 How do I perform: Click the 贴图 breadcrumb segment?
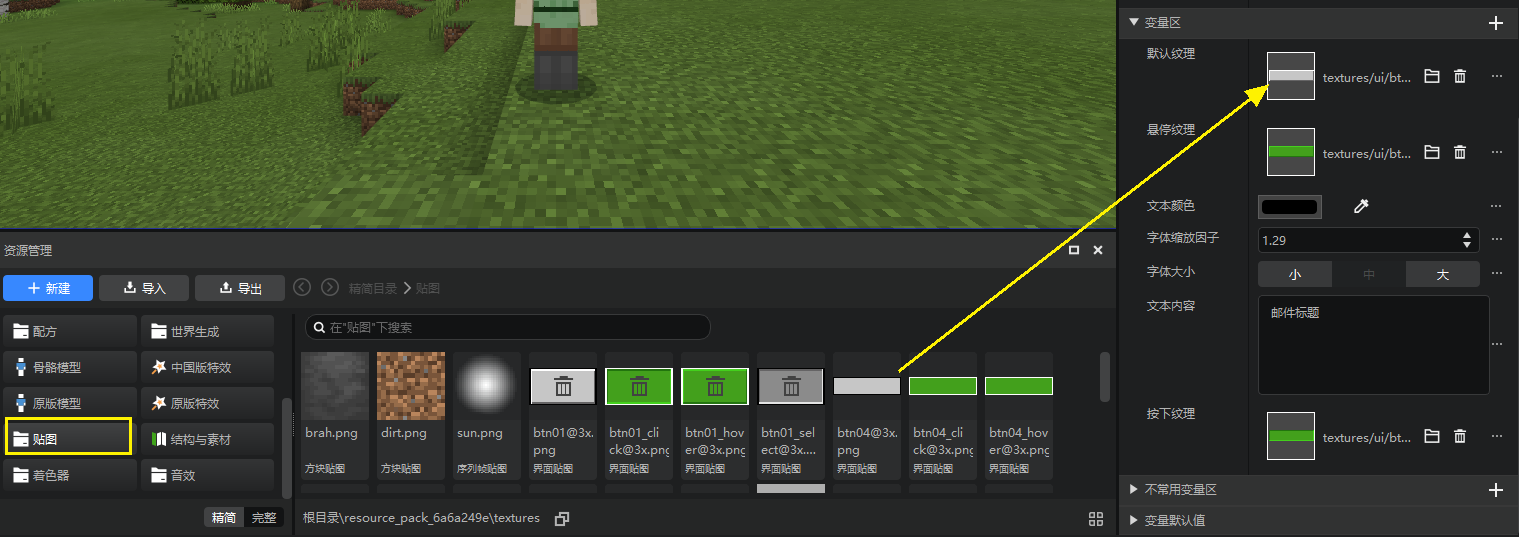[x=427, y=288]
